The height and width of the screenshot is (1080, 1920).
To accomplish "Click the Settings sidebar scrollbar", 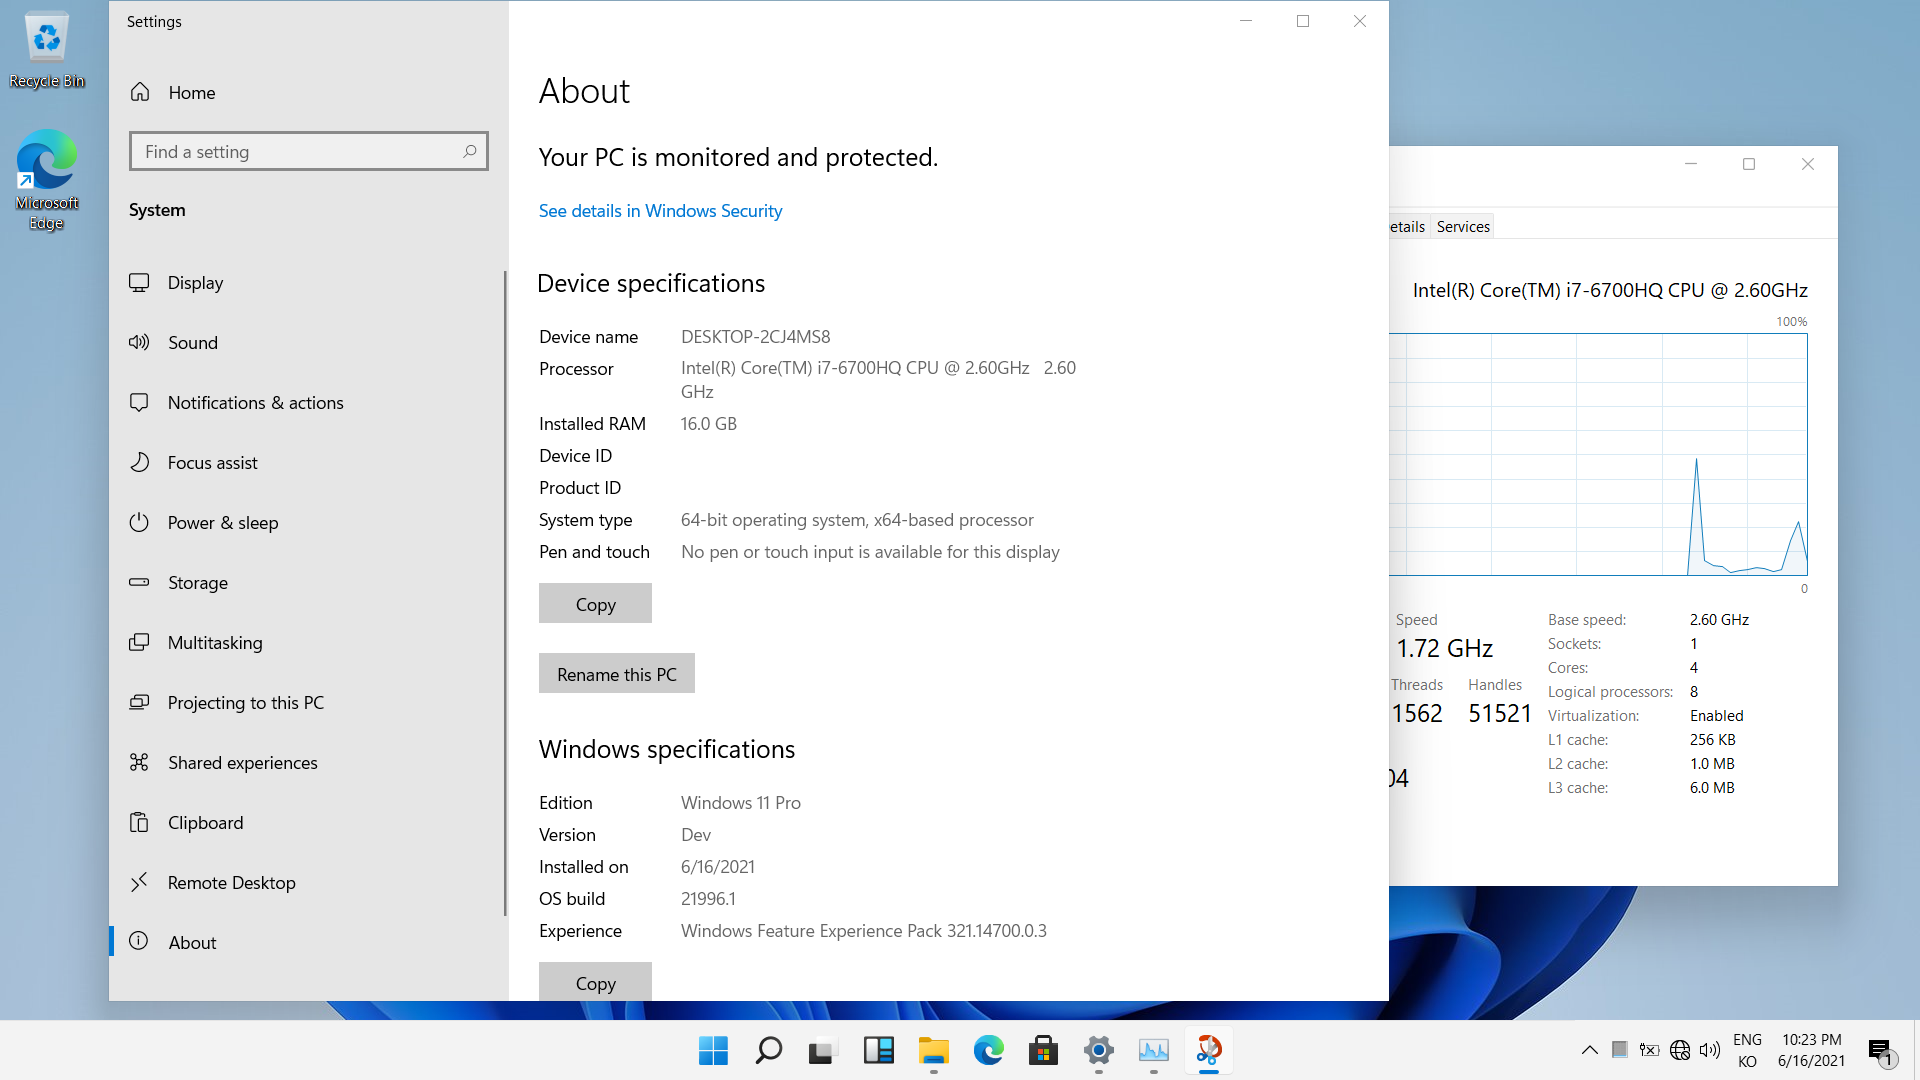I will (x=505, y=592).
